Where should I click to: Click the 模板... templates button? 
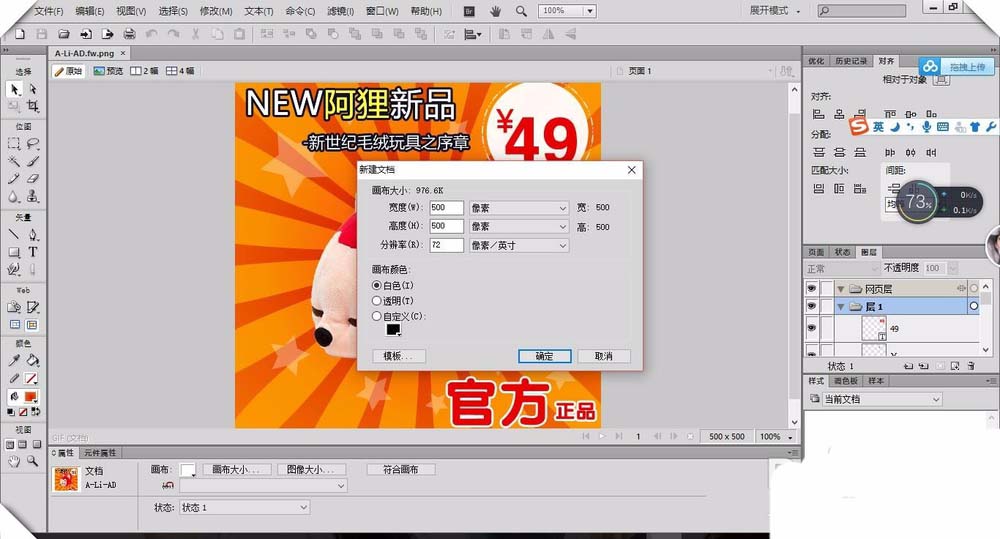pos(399,356)
